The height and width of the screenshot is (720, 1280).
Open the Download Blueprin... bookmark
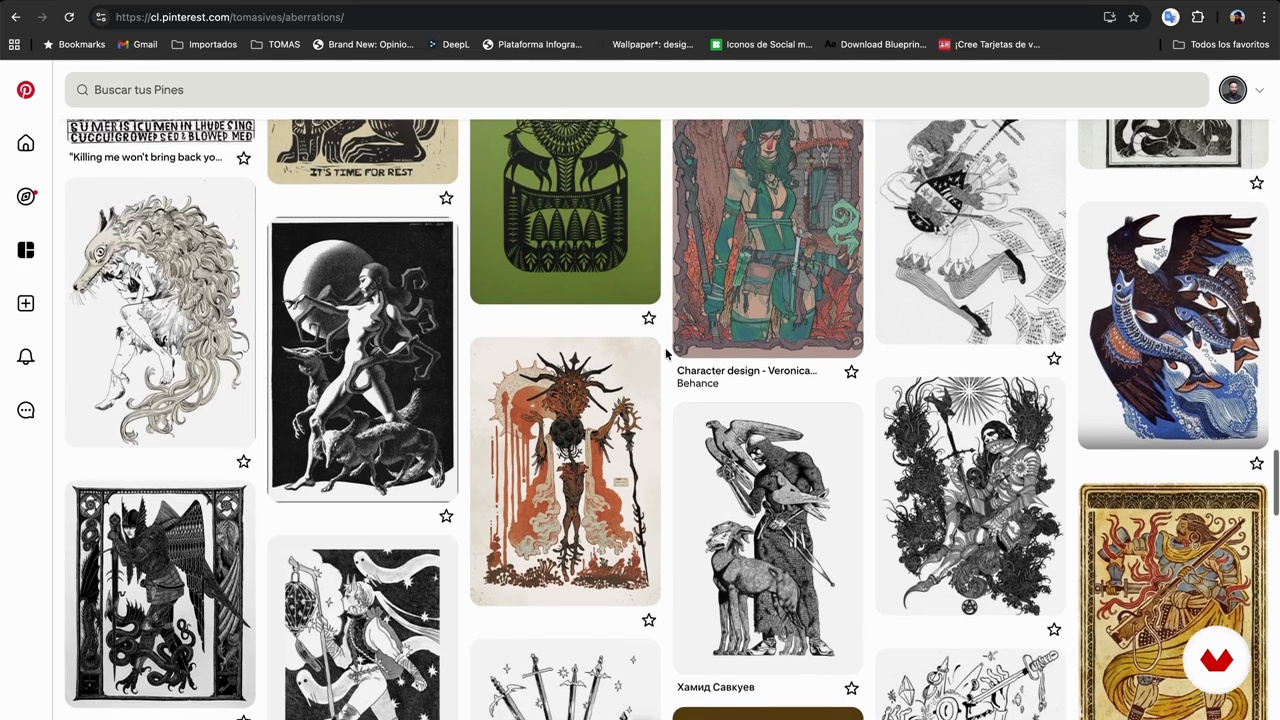coord(874,44)
